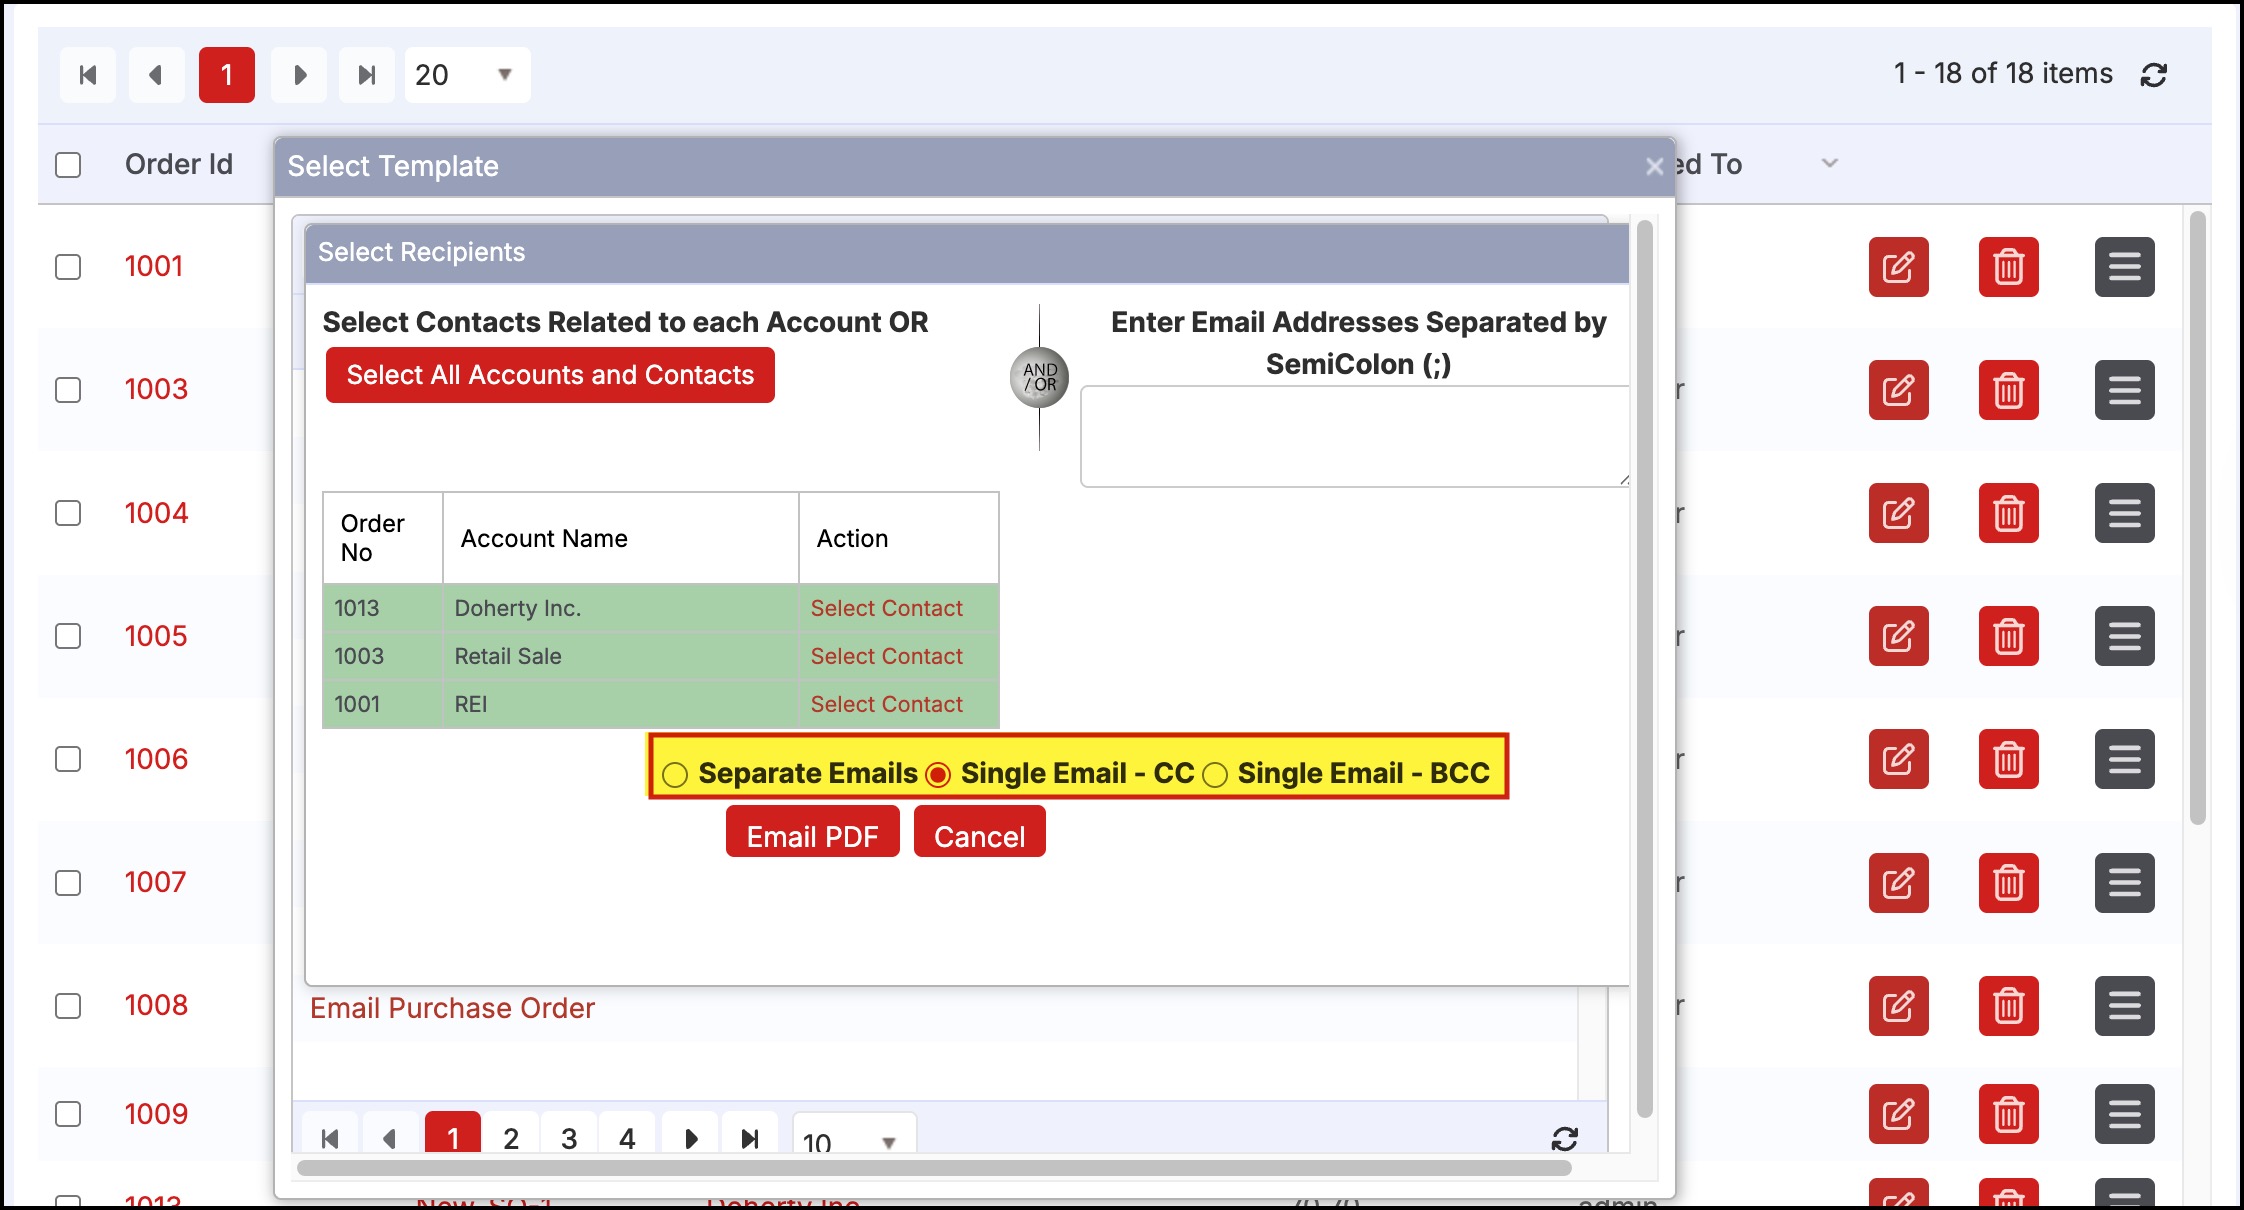This screenshot has width=2244, height=1210.
Task: Delete order 1005
Action: (2008, 636)
